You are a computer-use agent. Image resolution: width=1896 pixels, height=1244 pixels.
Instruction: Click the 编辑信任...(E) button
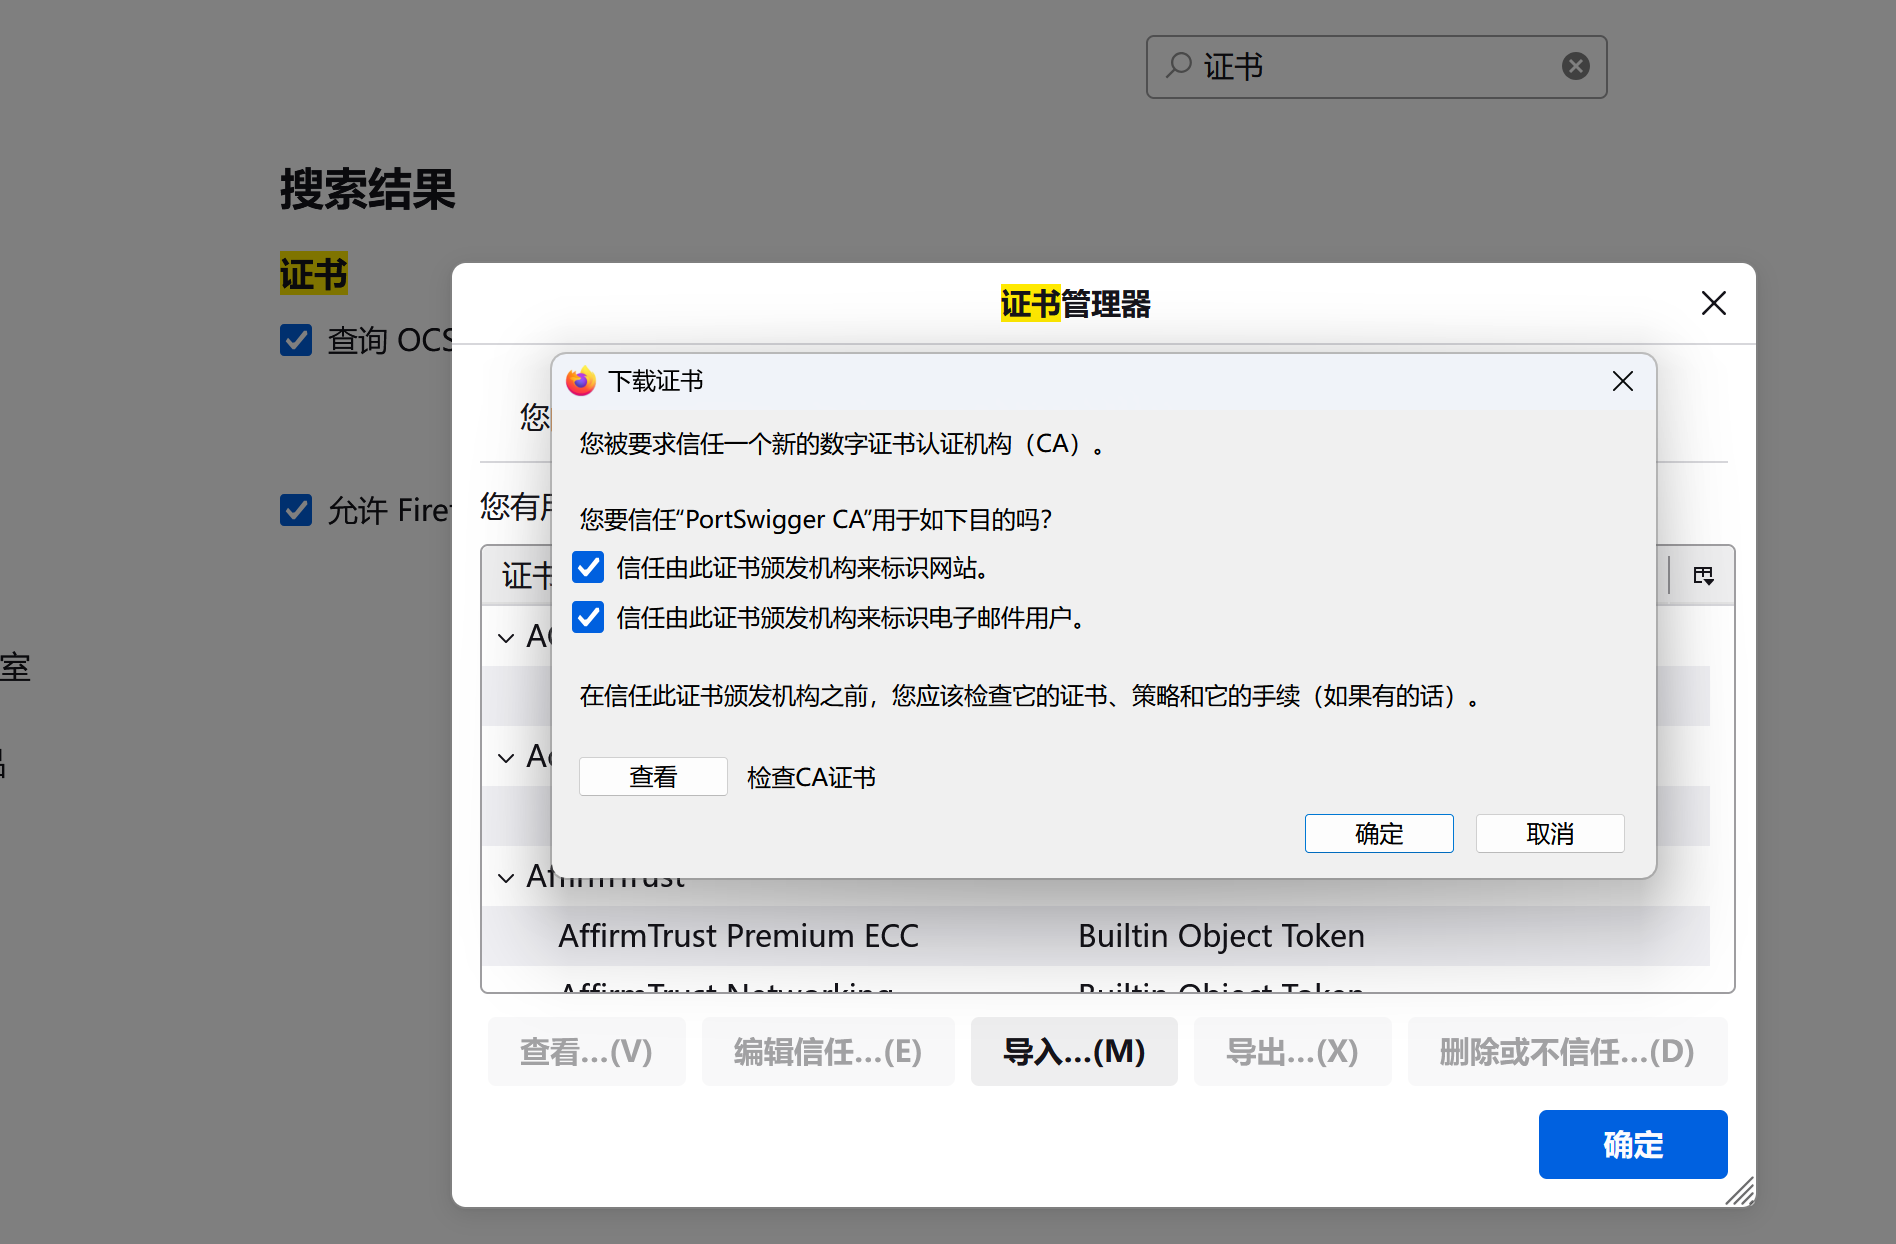pos(828,1051)
